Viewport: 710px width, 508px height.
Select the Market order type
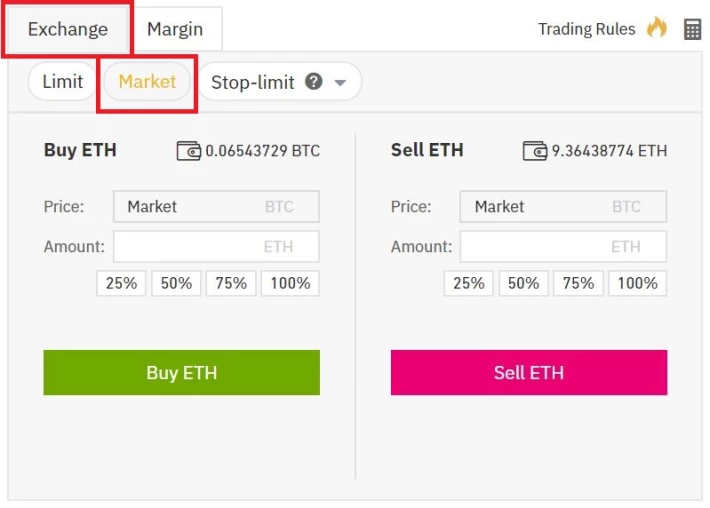pyautogui.click(x=147, y=81)
